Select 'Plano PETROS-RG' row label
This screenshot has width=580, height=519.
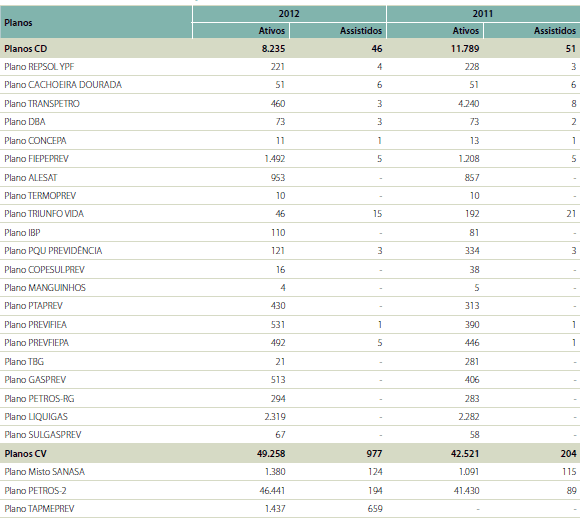[39, 399]
